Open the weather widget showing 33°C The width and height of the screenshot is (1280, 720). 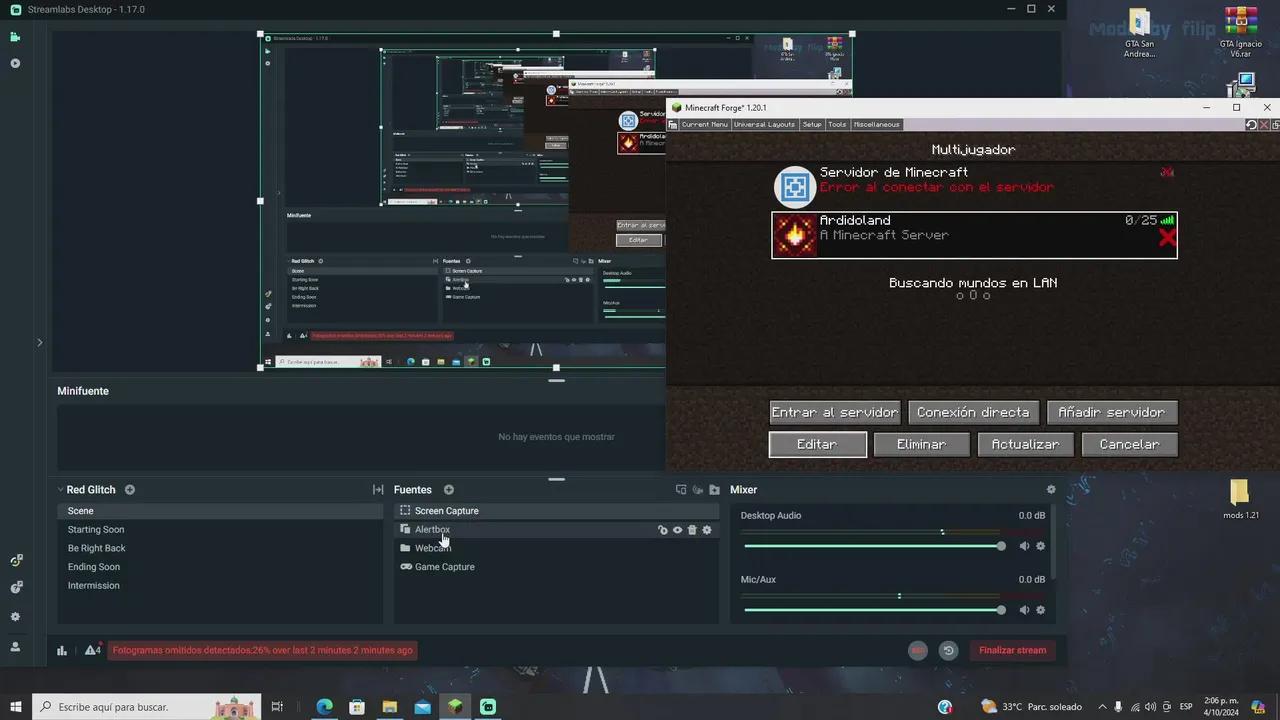(x=1031, y=707)
